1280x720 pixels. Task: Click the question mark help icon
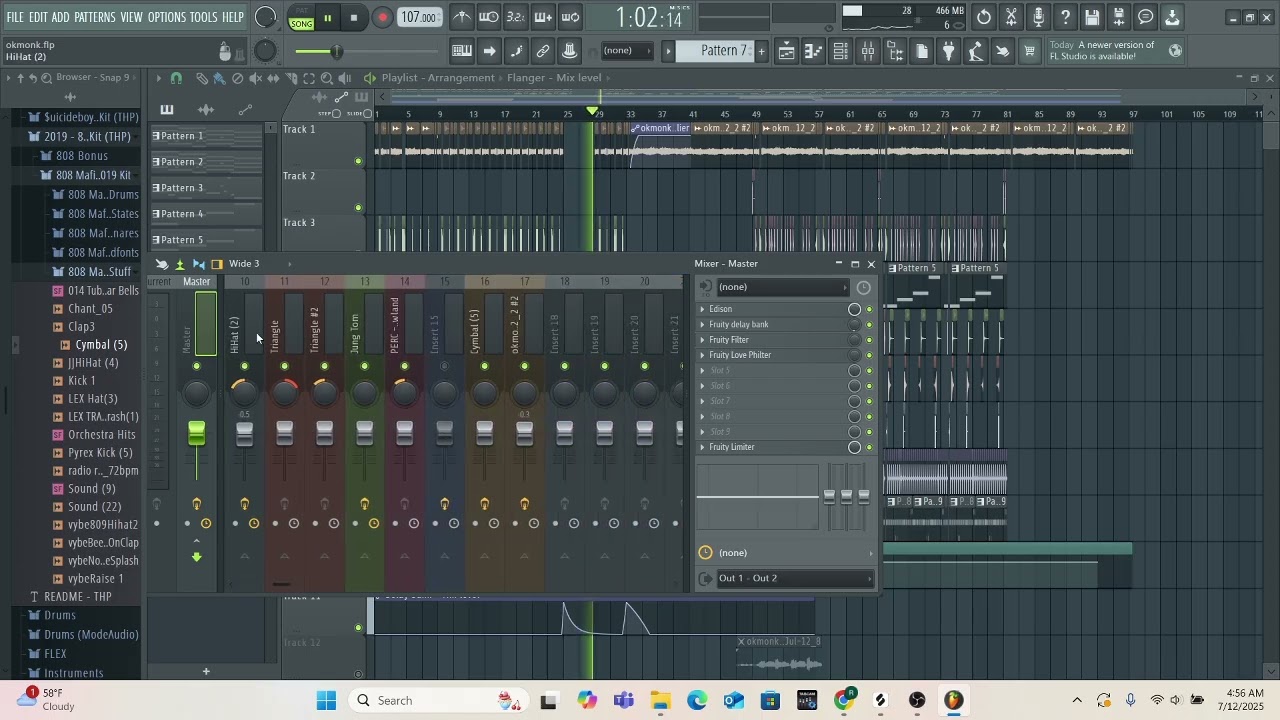point(1065,17)
